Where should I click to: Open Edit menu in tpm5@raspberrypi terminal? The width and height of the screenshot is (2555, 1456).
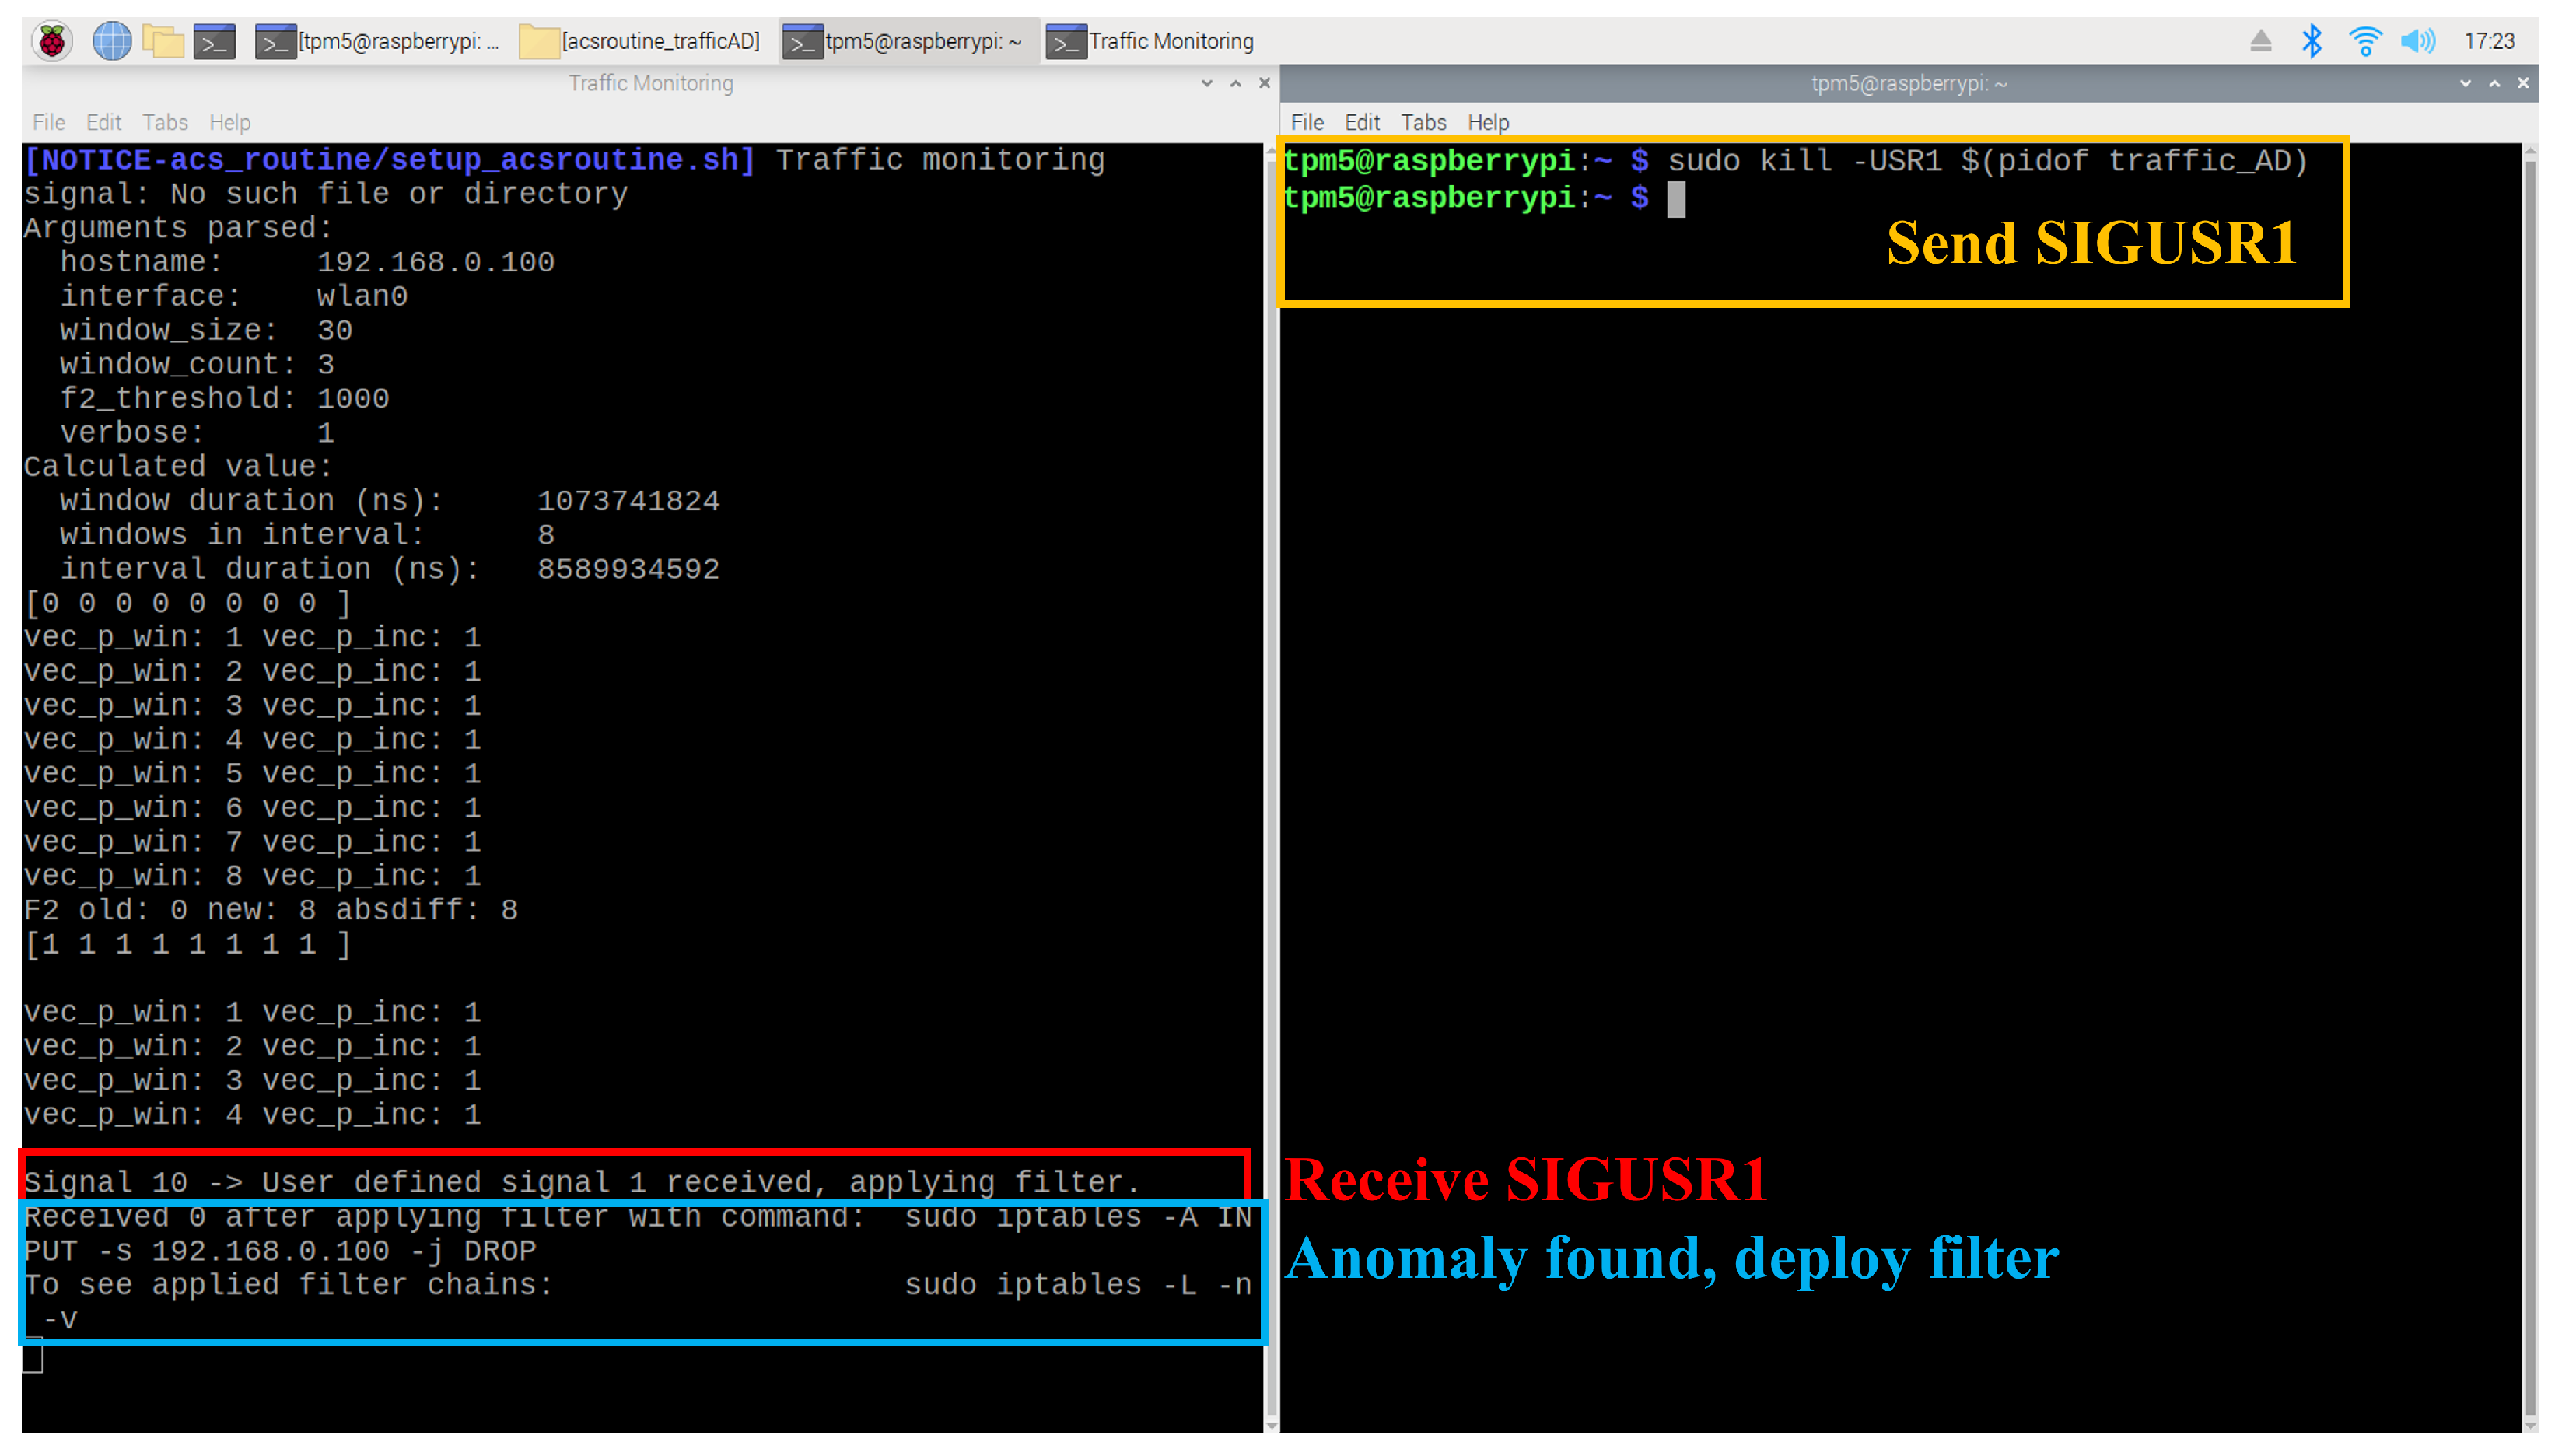pos(1361,122)
